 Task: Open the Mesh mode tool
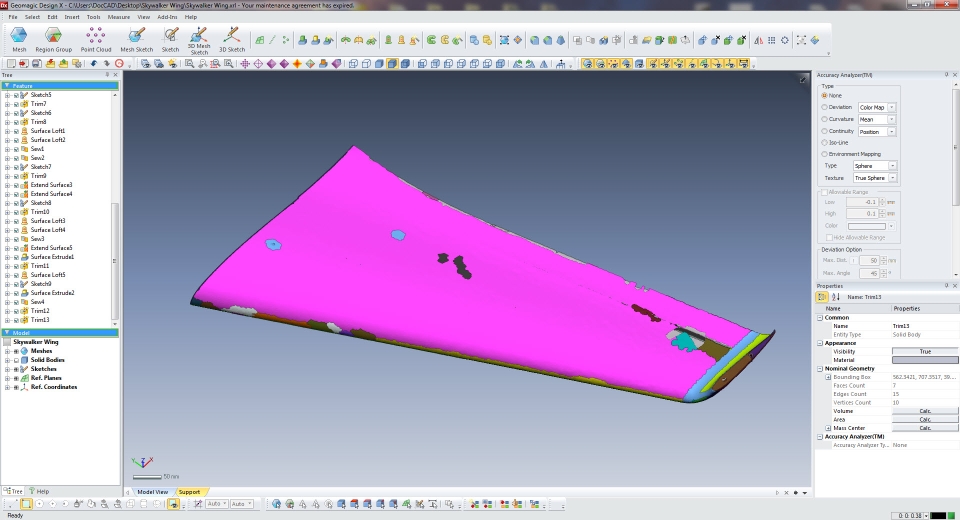pos(19,40)
